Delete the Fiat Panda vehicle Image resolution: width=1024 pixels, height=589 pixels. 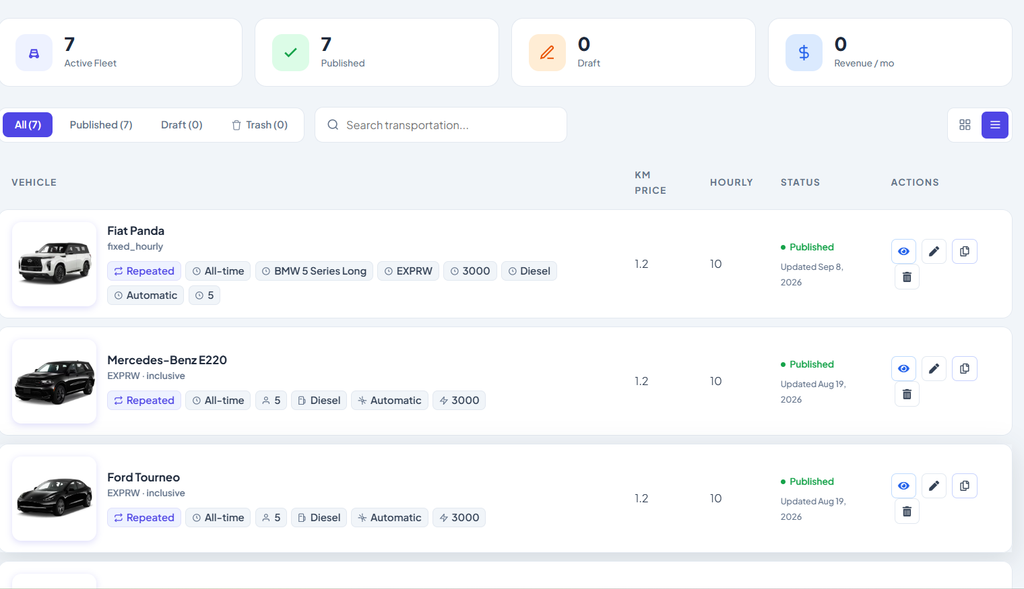(x=906, y=277)
